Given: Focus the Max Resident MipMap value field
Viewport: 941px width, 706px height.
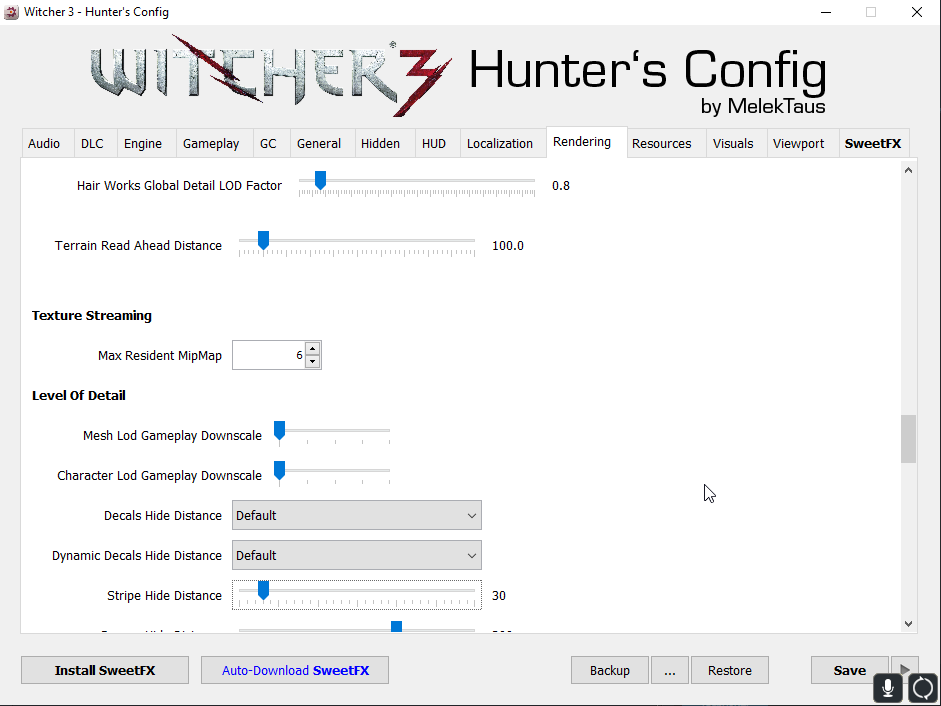Looking at the screenshot, I should coord(269,355).
